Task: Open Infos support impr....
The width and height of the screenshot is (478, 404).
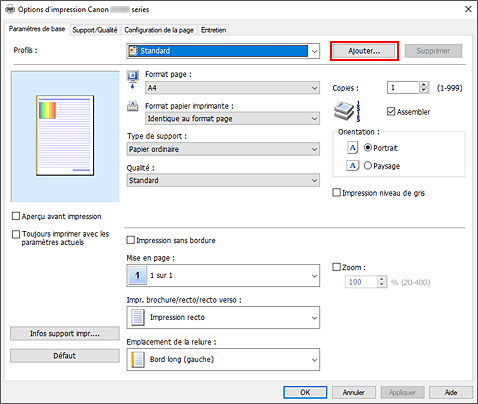Action: [65, 333]
